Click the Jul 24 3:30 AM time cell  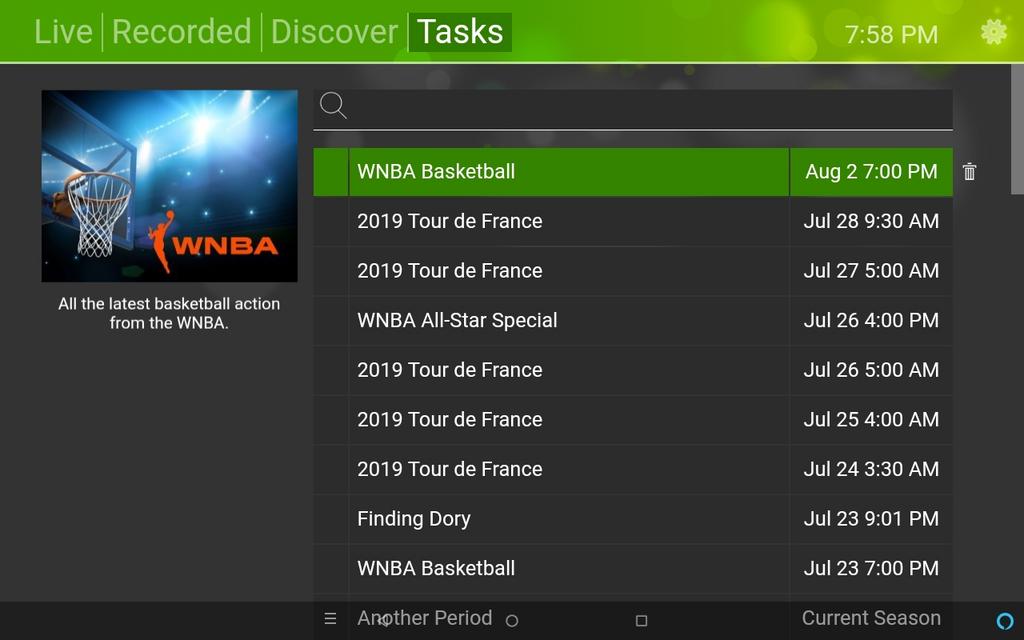point(871,470)
